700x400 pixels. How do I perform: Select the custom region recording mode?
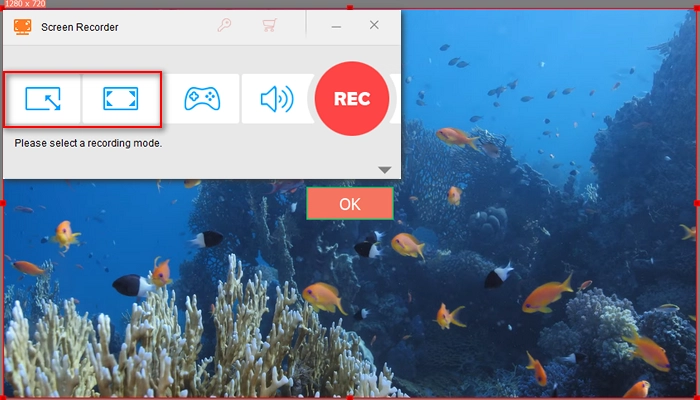pos(43,99)
